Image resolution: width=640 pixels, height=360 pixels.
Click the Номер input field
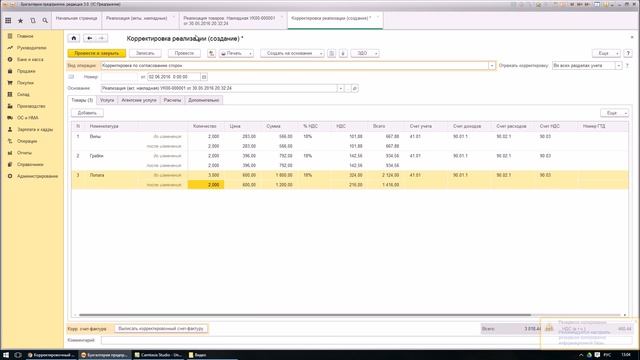click(119, 77)
